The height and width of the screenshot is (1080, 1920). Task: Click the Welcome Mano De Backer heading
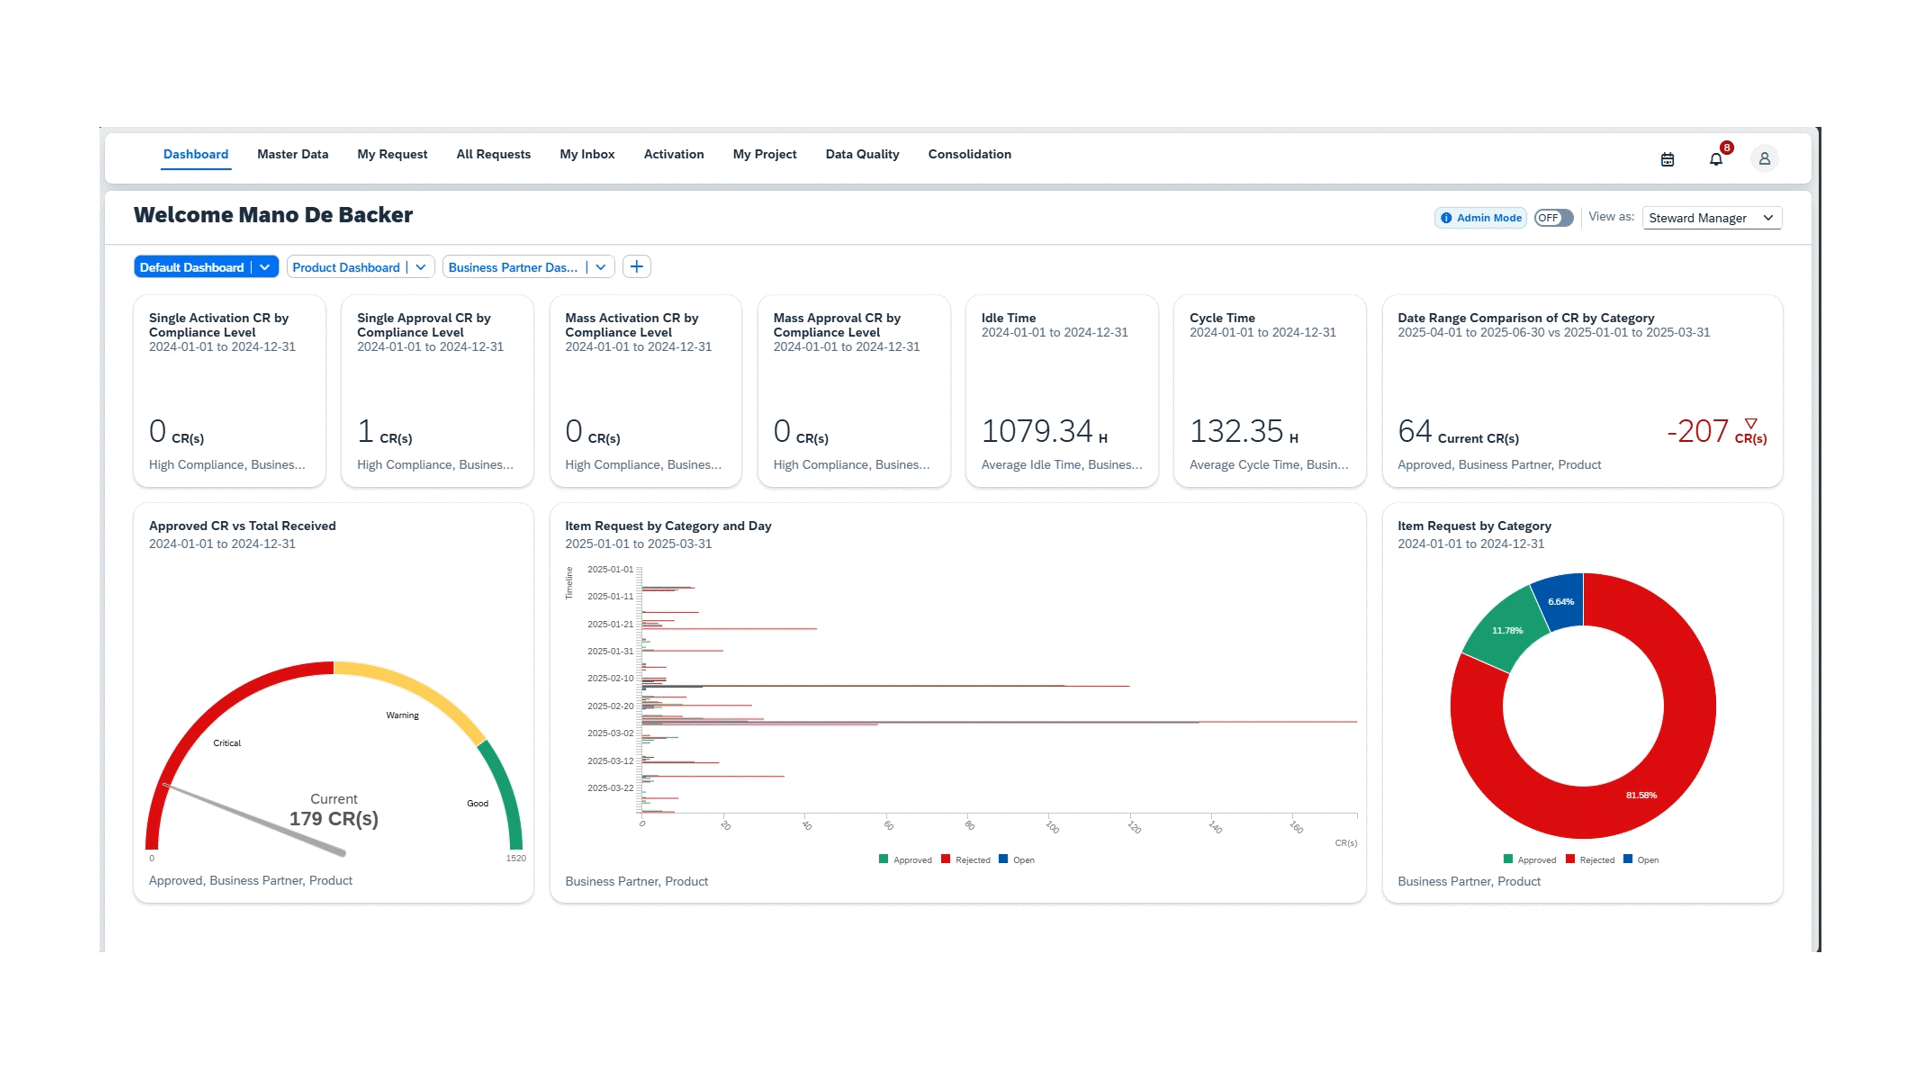click(x=273, y=215)
